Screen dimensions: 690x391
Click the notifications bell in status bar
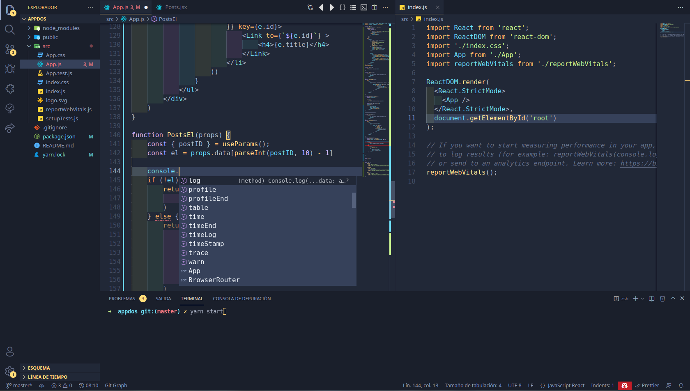(x=681, y=386)
